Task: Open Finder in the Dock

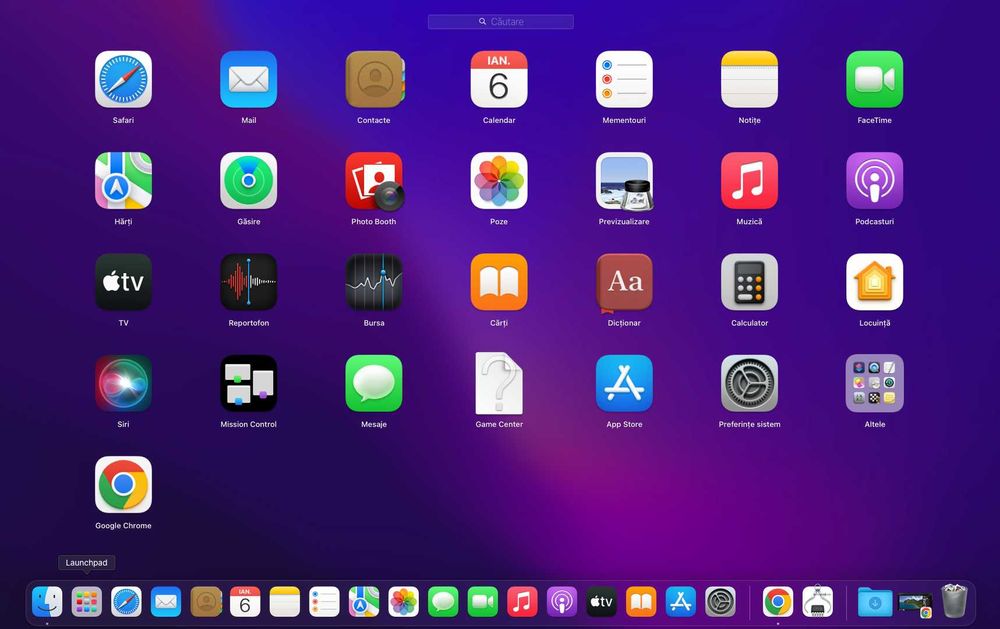Action: coord(47,602)
